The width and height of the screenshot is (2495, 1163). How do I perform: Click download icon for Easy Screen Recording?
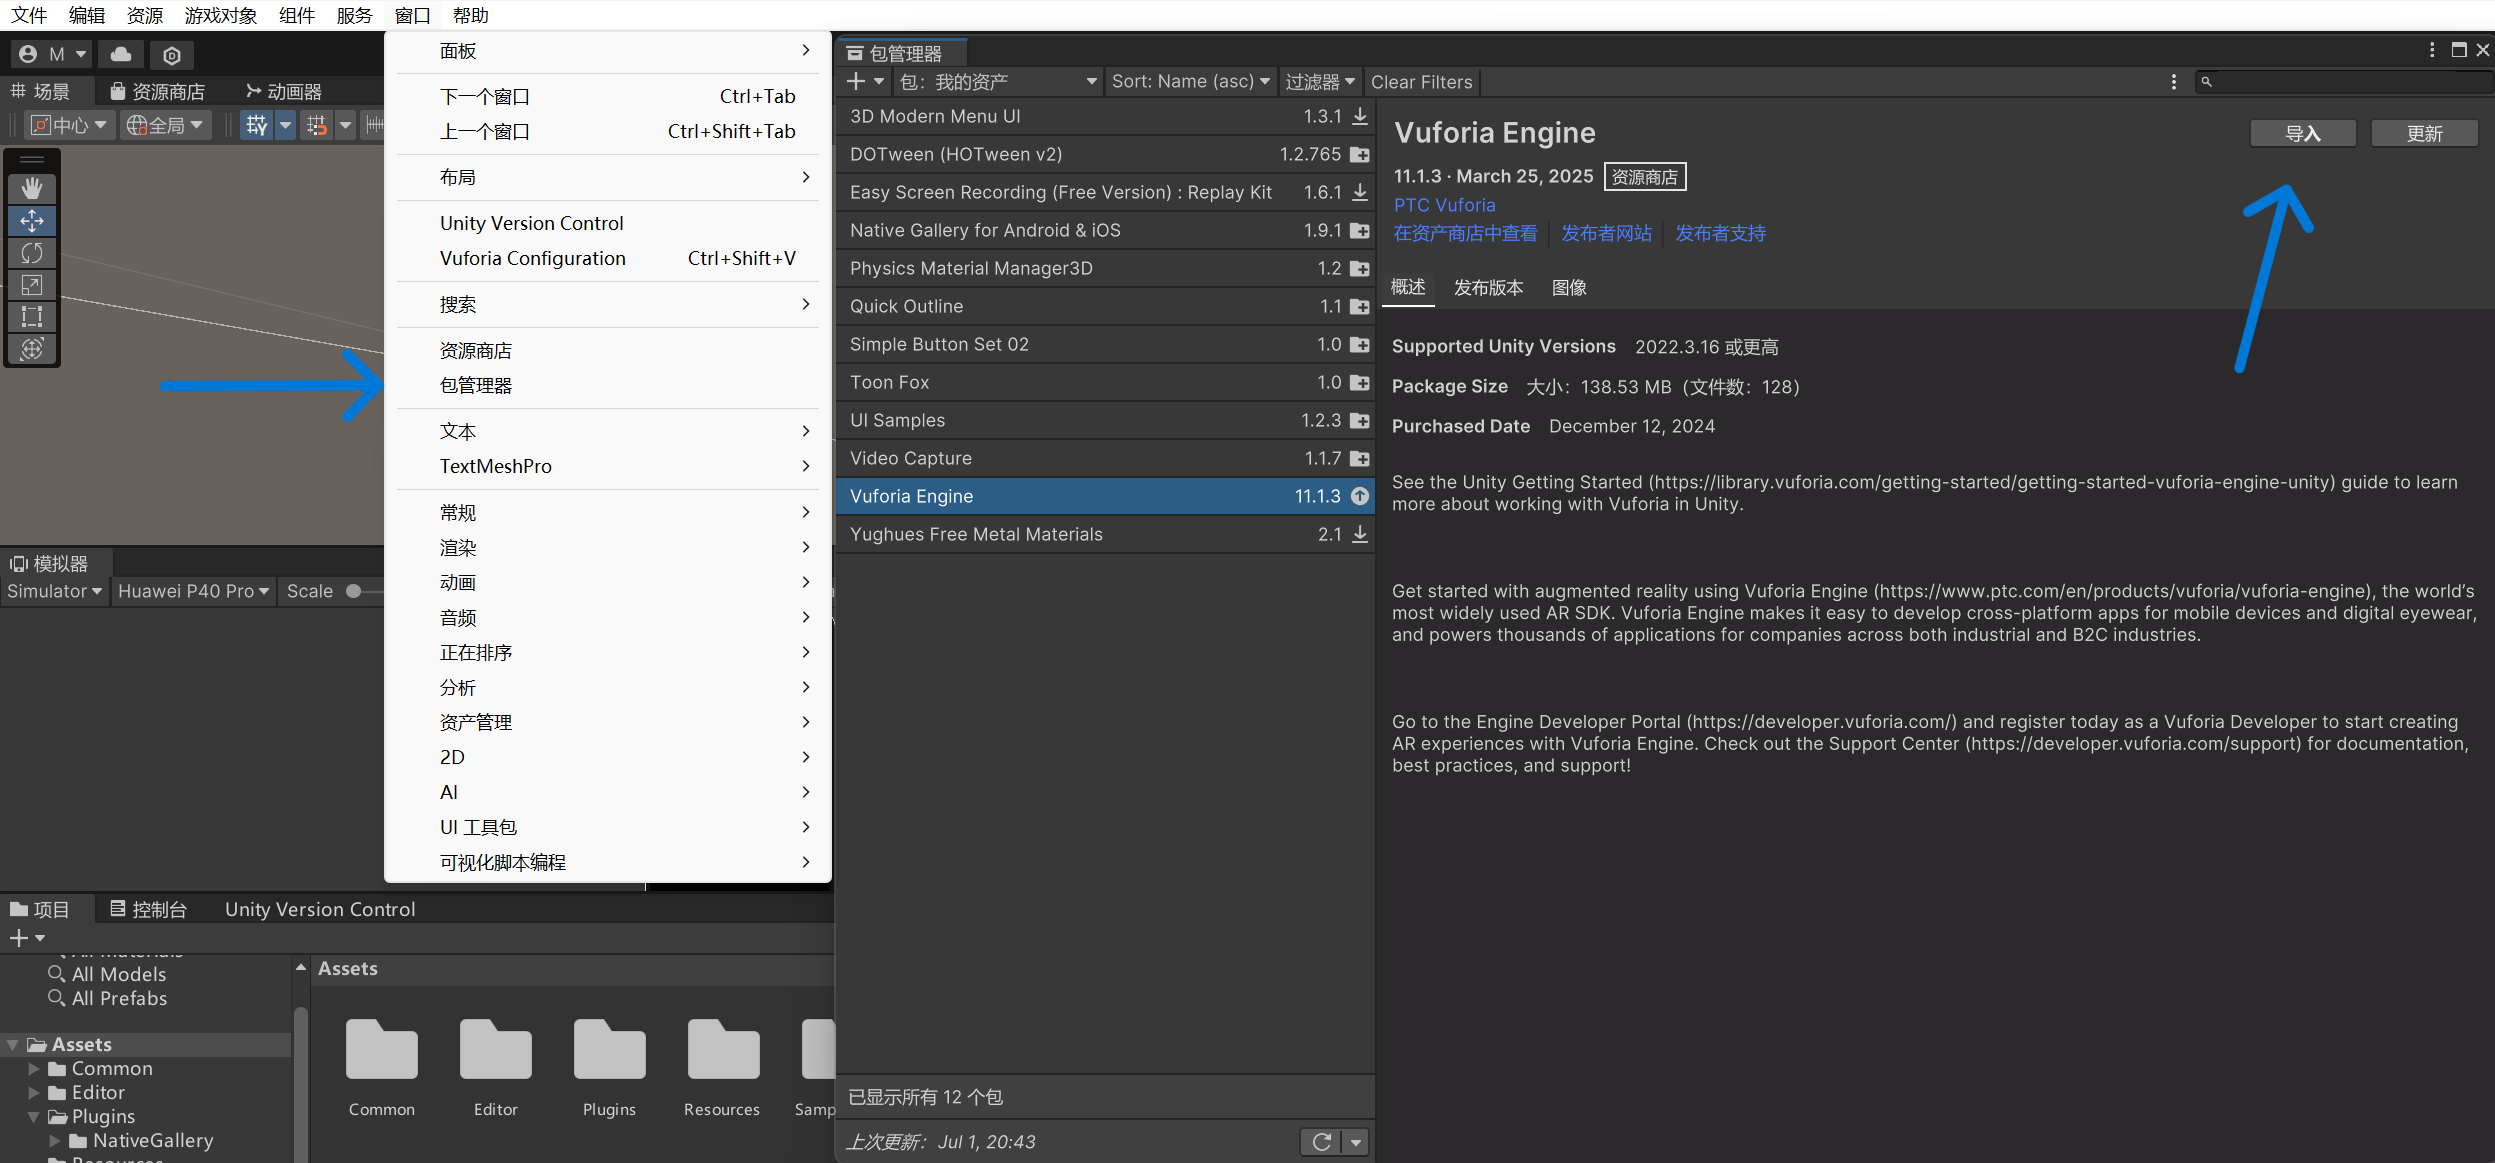(x=1360, y=193)
